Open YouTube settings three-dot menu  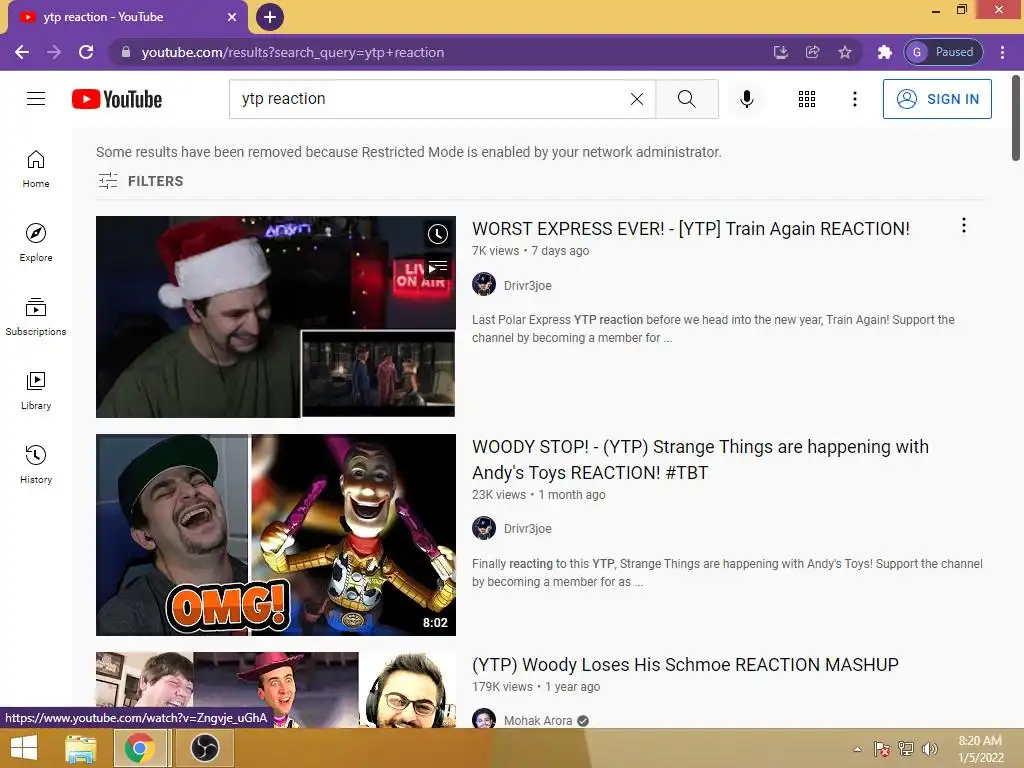[854, 99]
